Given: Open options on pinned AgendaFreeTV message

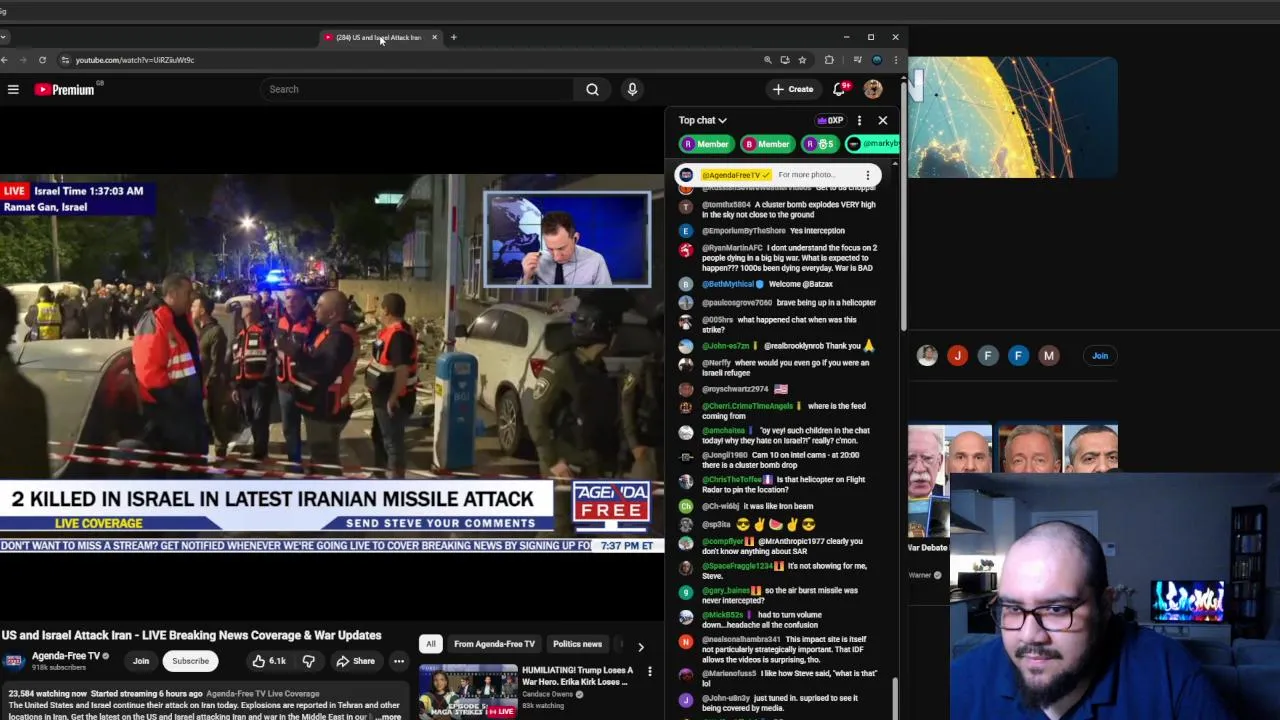Looking at the screenshot, I should [867, 175].
